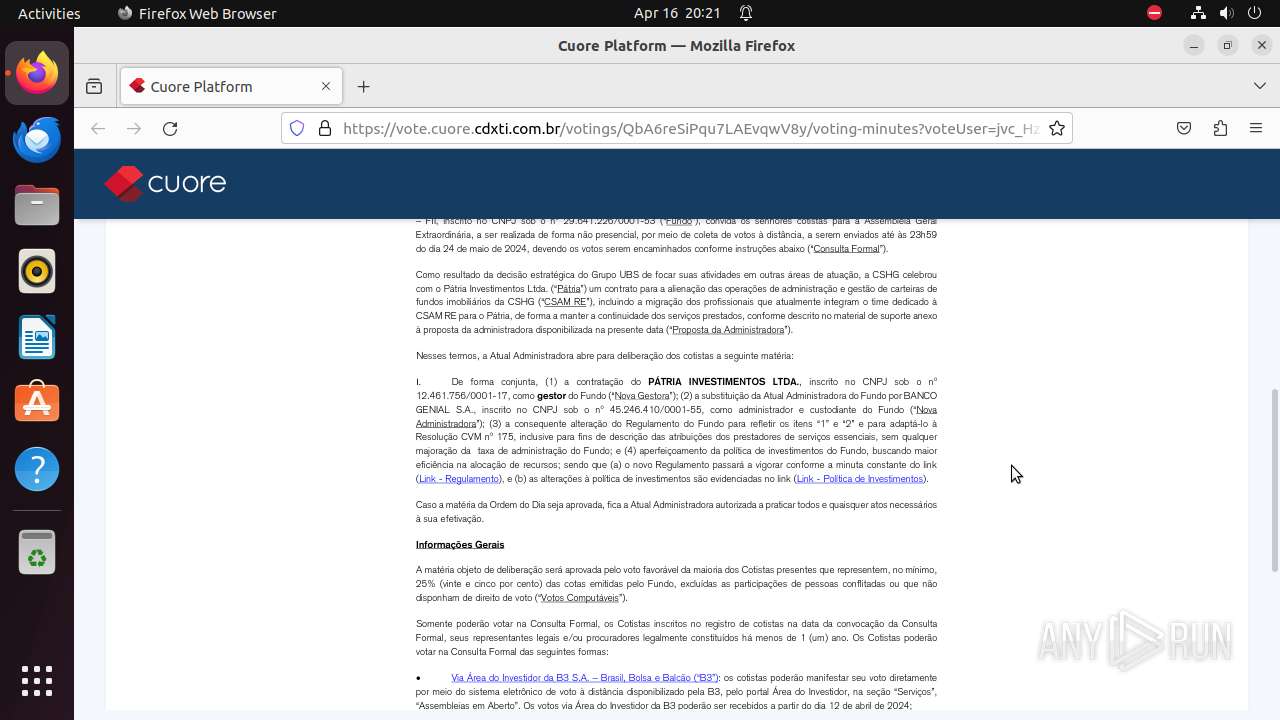This screenshot has width=1280, height=720.
Task: Click the Cuore logo in header
Action: pos(166,183)
